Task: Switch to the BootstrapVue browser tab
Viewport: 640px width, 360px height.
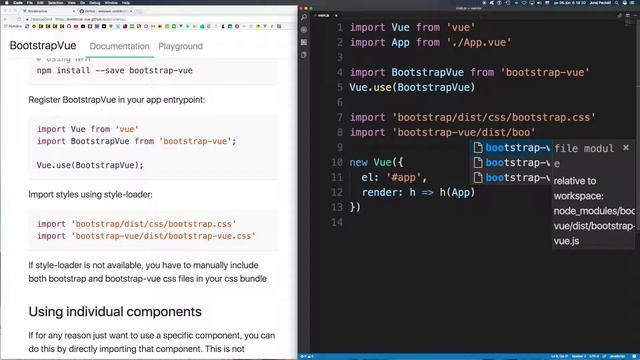Action: tap(48, 11)
